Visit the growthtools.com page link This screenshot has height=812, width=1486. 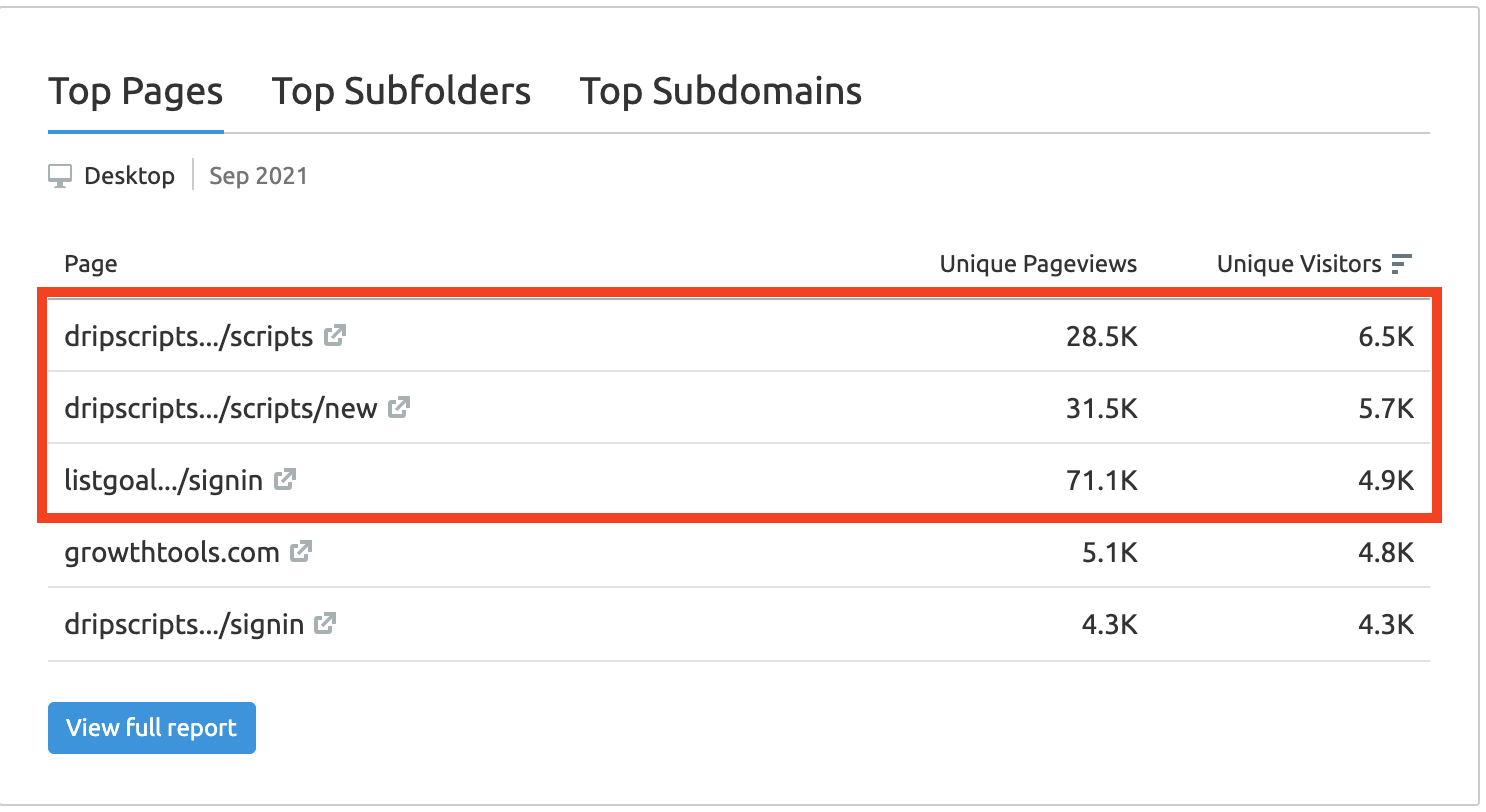(171, 551)
